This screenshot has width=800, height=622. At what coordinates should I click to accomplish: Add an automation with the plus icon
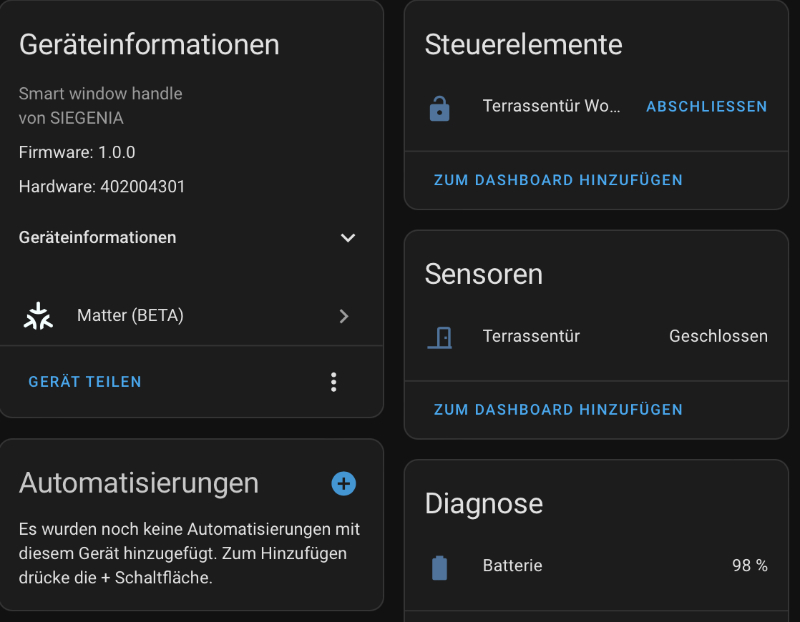pyautogui.click(x=343, y=483)
